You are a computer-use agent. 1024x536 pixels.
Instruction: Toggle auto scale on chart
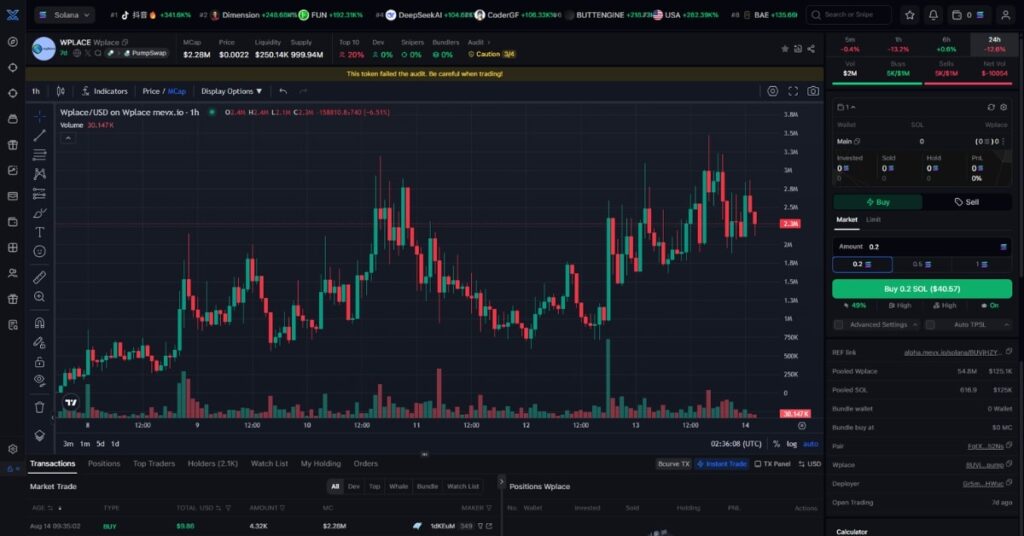point(810,444)
